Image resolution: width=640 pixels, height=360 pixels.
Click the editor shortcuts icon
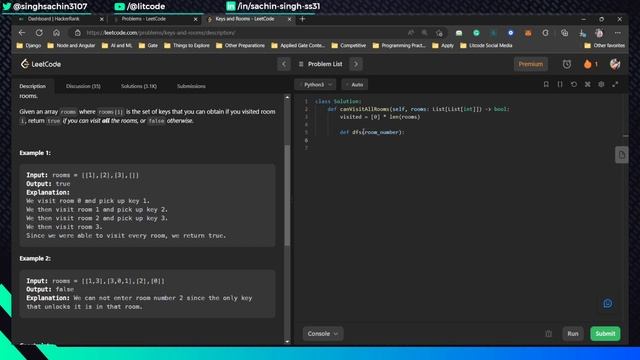(588, 84)
